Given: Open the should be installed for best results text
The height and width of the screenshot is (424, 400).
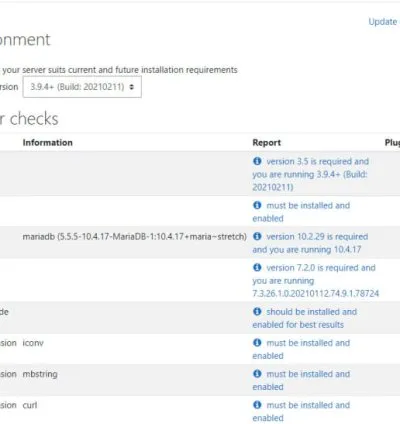Looking at the screenshot, I should tap(305, 318).
